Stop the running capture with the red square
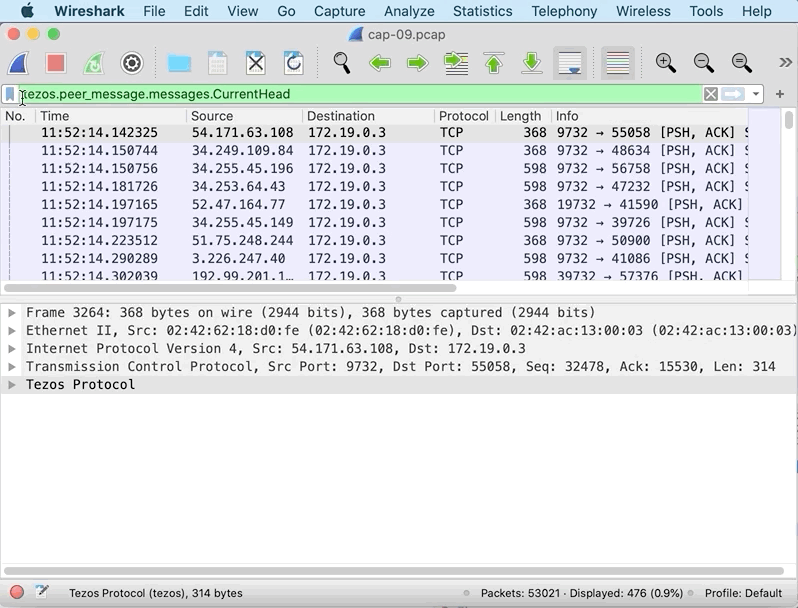 (55, 64)
